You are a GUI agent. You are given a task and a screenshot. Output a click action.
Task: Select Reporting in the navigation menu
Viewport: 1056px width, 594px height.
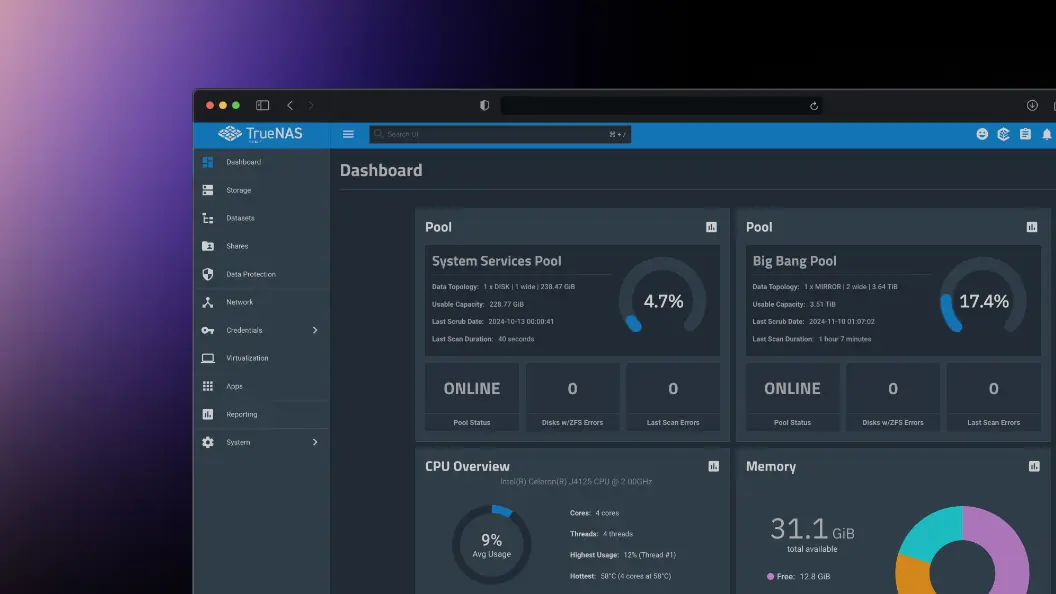point(241,414)
